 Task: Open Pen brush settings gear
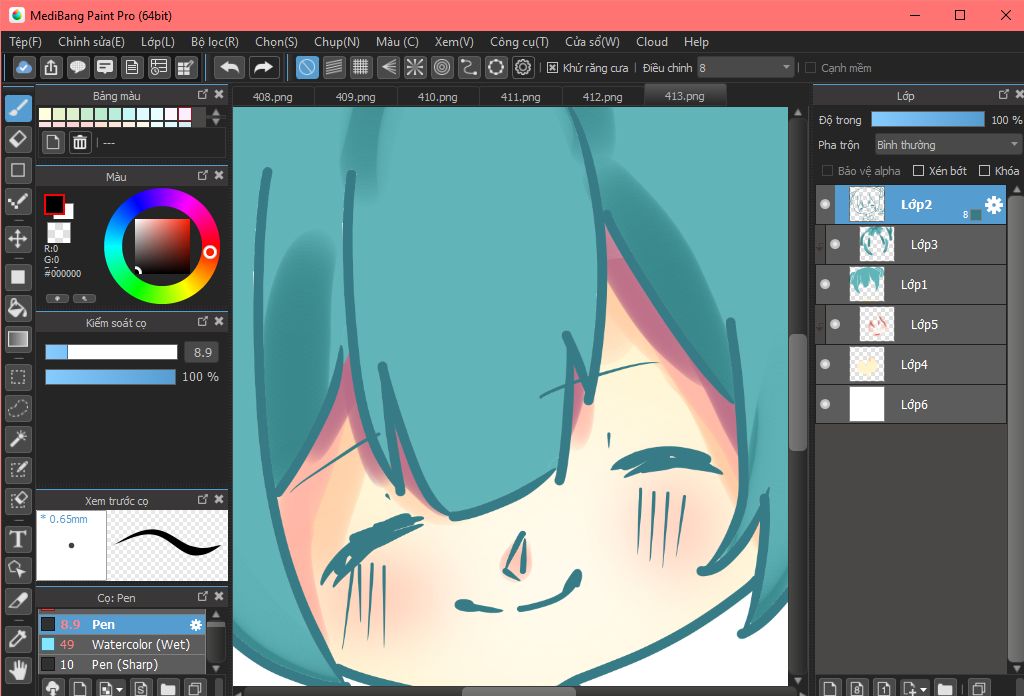195,625
